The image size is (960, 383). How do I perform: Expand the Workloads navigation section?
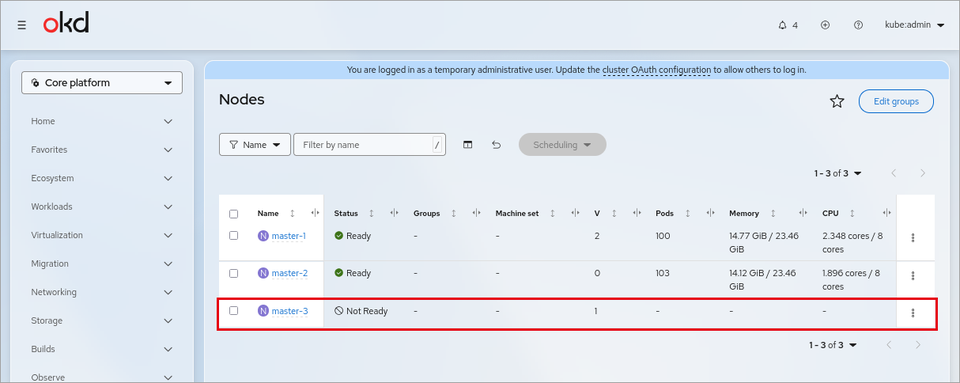[x=102, y=207]
